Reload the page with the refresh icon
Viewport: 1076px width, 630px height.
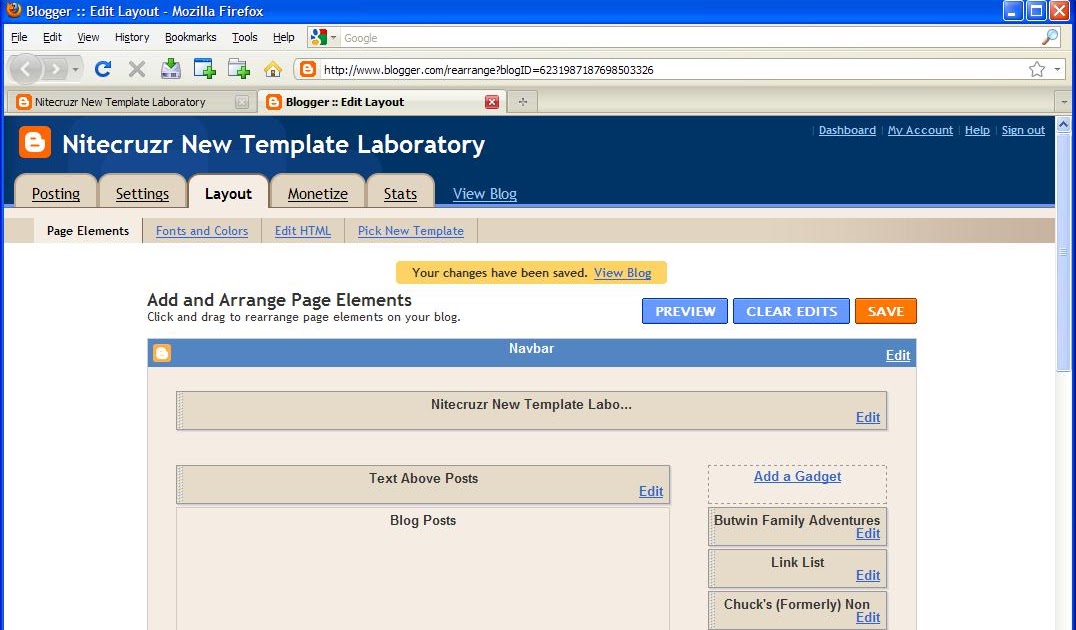[x=103, y=69]
